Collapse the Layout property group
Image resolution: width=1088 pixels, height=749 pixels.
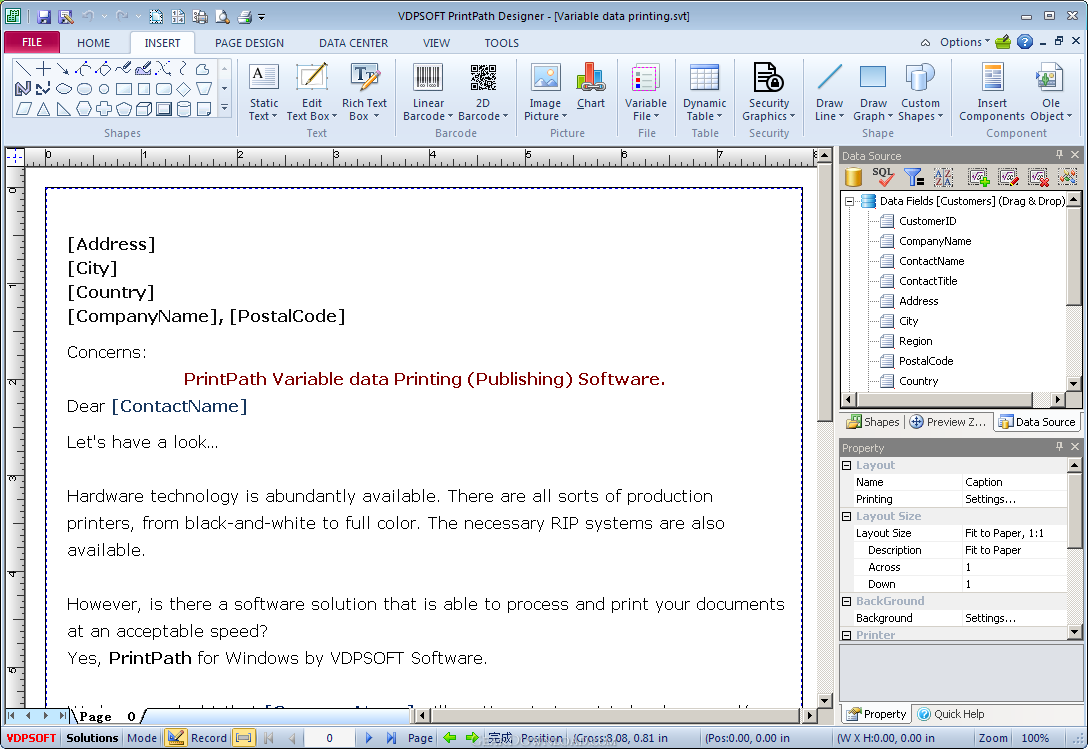point(847,465)
